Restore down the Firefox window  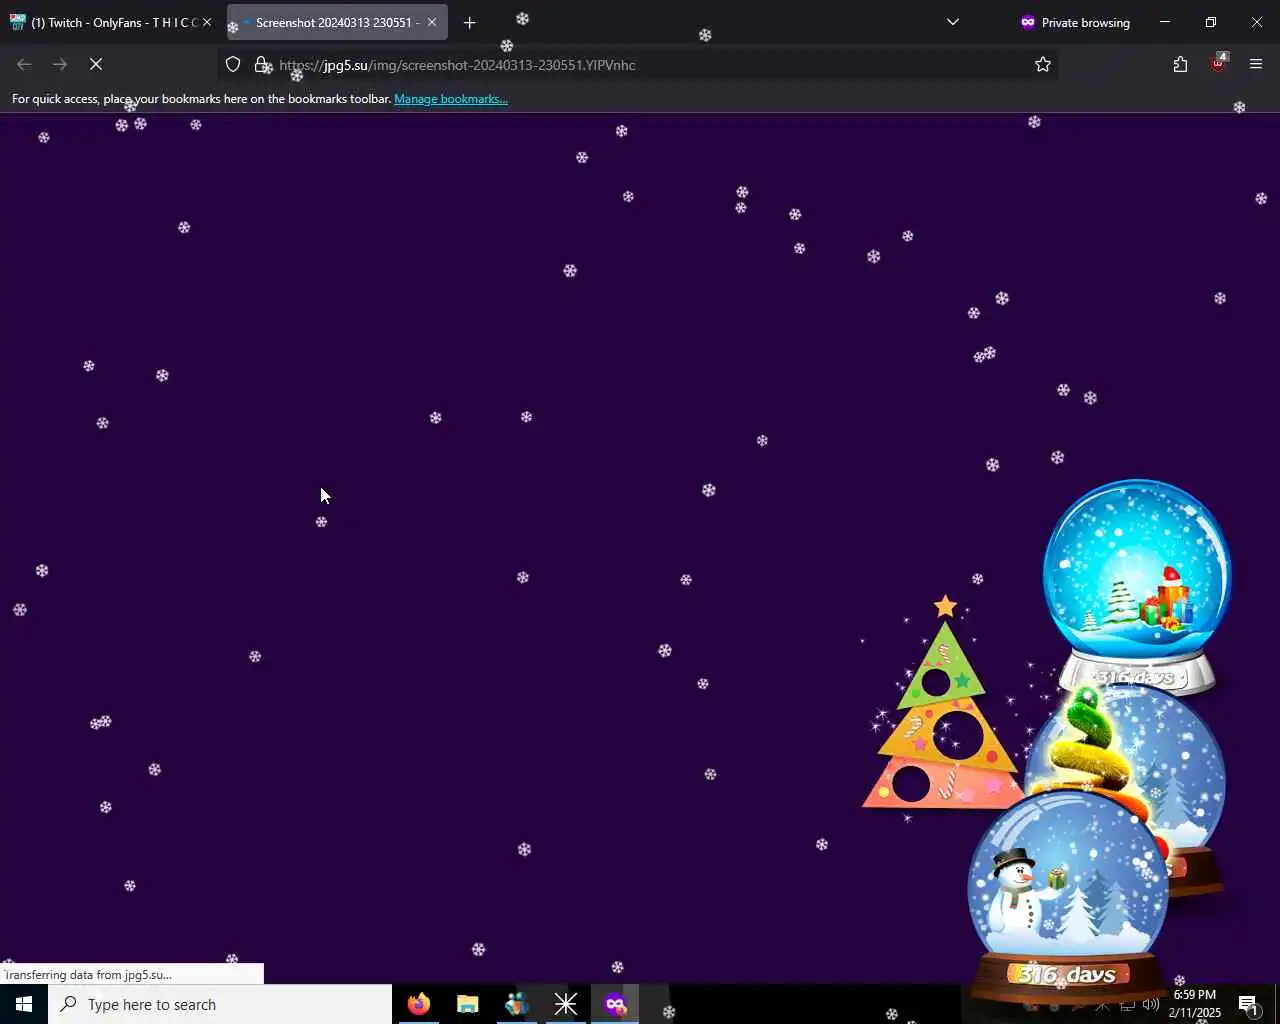pos(1211,22)
